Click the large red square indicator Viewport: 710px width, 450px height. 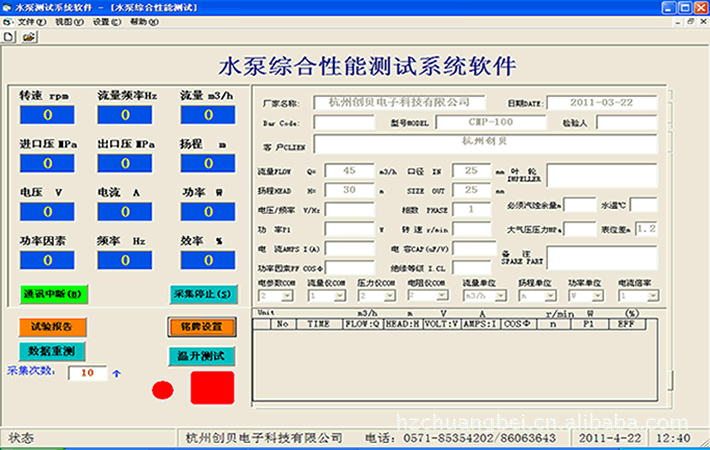pyautogui.click(x=211, y=387)
